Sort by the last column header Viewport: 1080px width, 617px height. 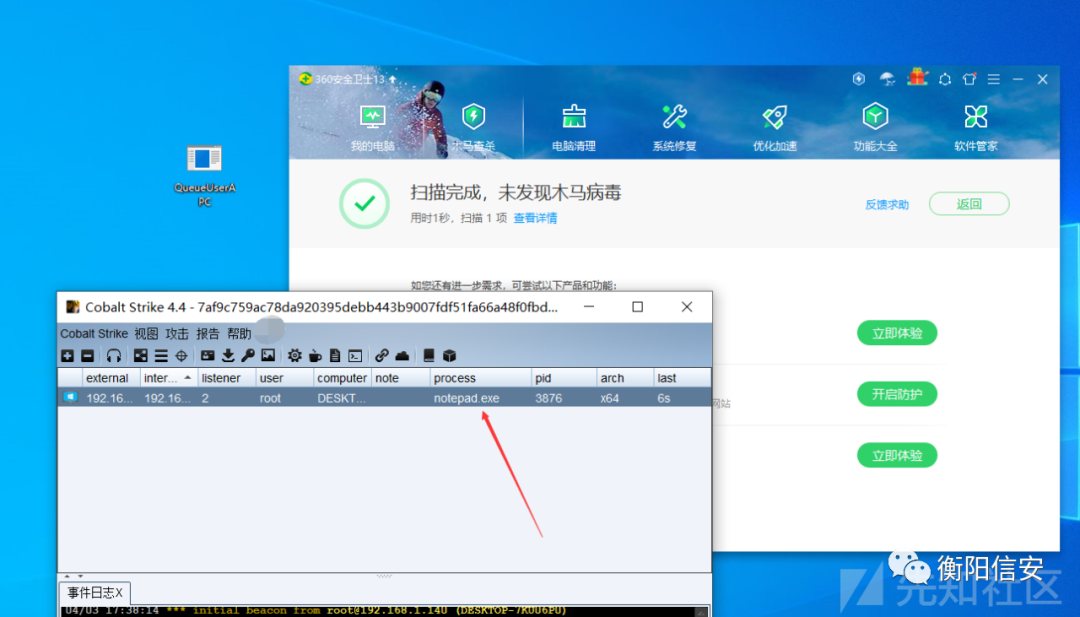pyautogui.click(x=682, y=378)
